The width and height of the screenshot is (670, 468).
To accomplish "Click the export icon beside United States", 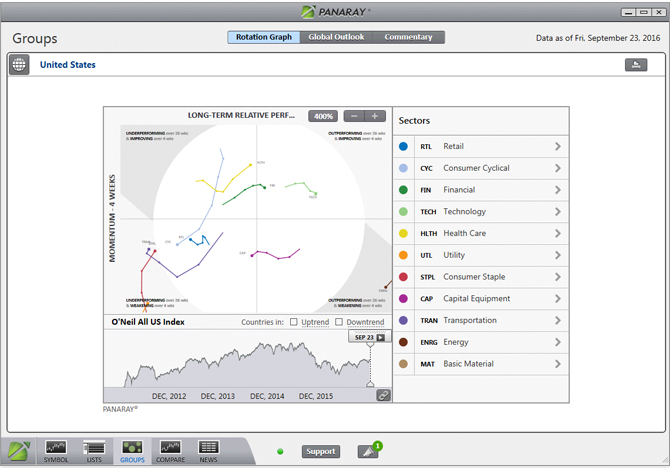I will pyautogui.click(x=636, y=65).
